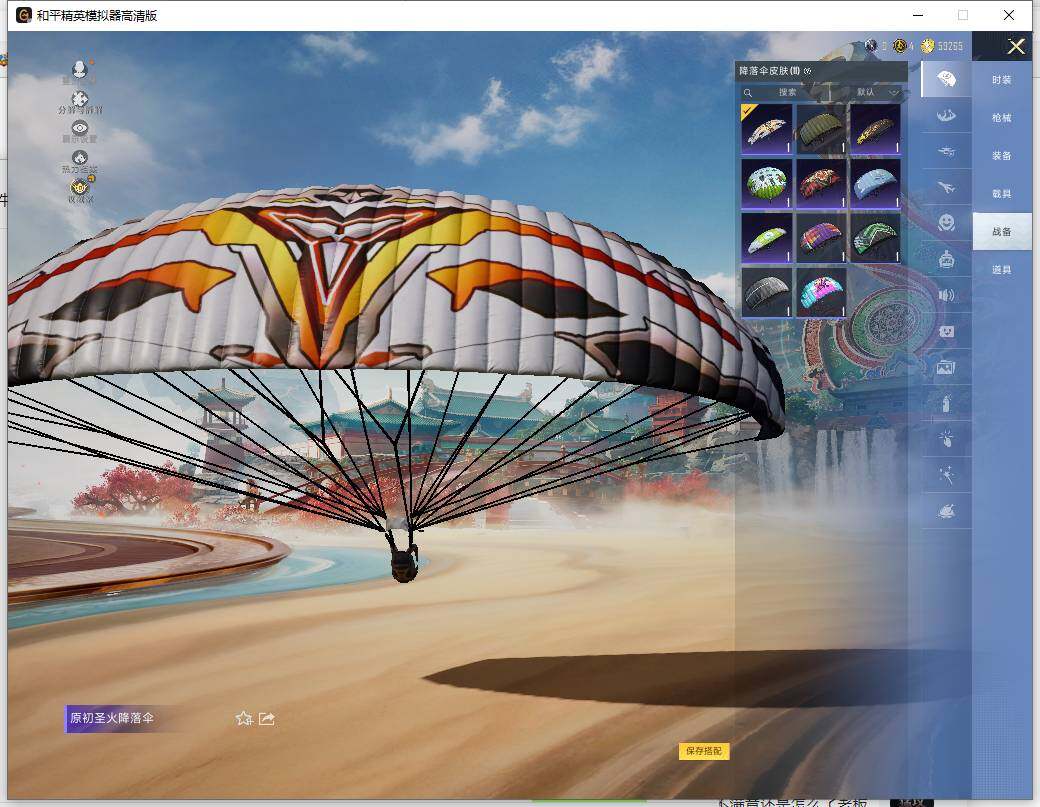Open the picture gallery category icon
This screenshot has width=1040, height=807.
pyautogui.click(x=946, y=367)
